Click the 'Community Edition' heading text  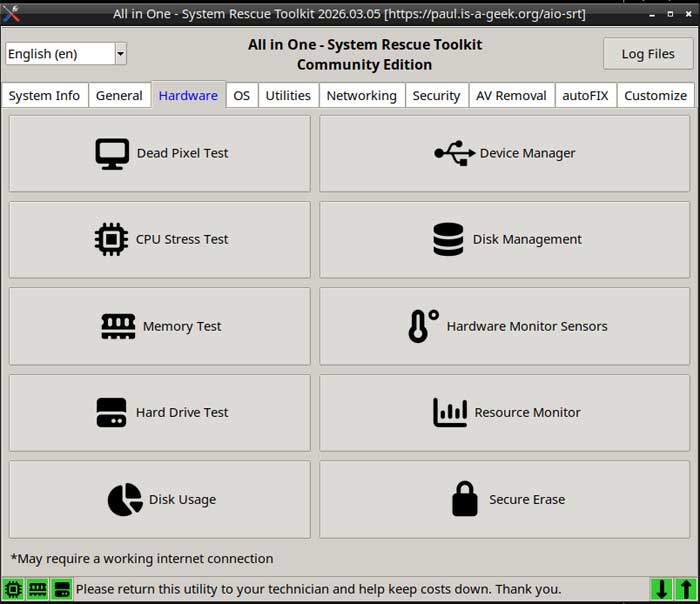click(x=364, y=65)
